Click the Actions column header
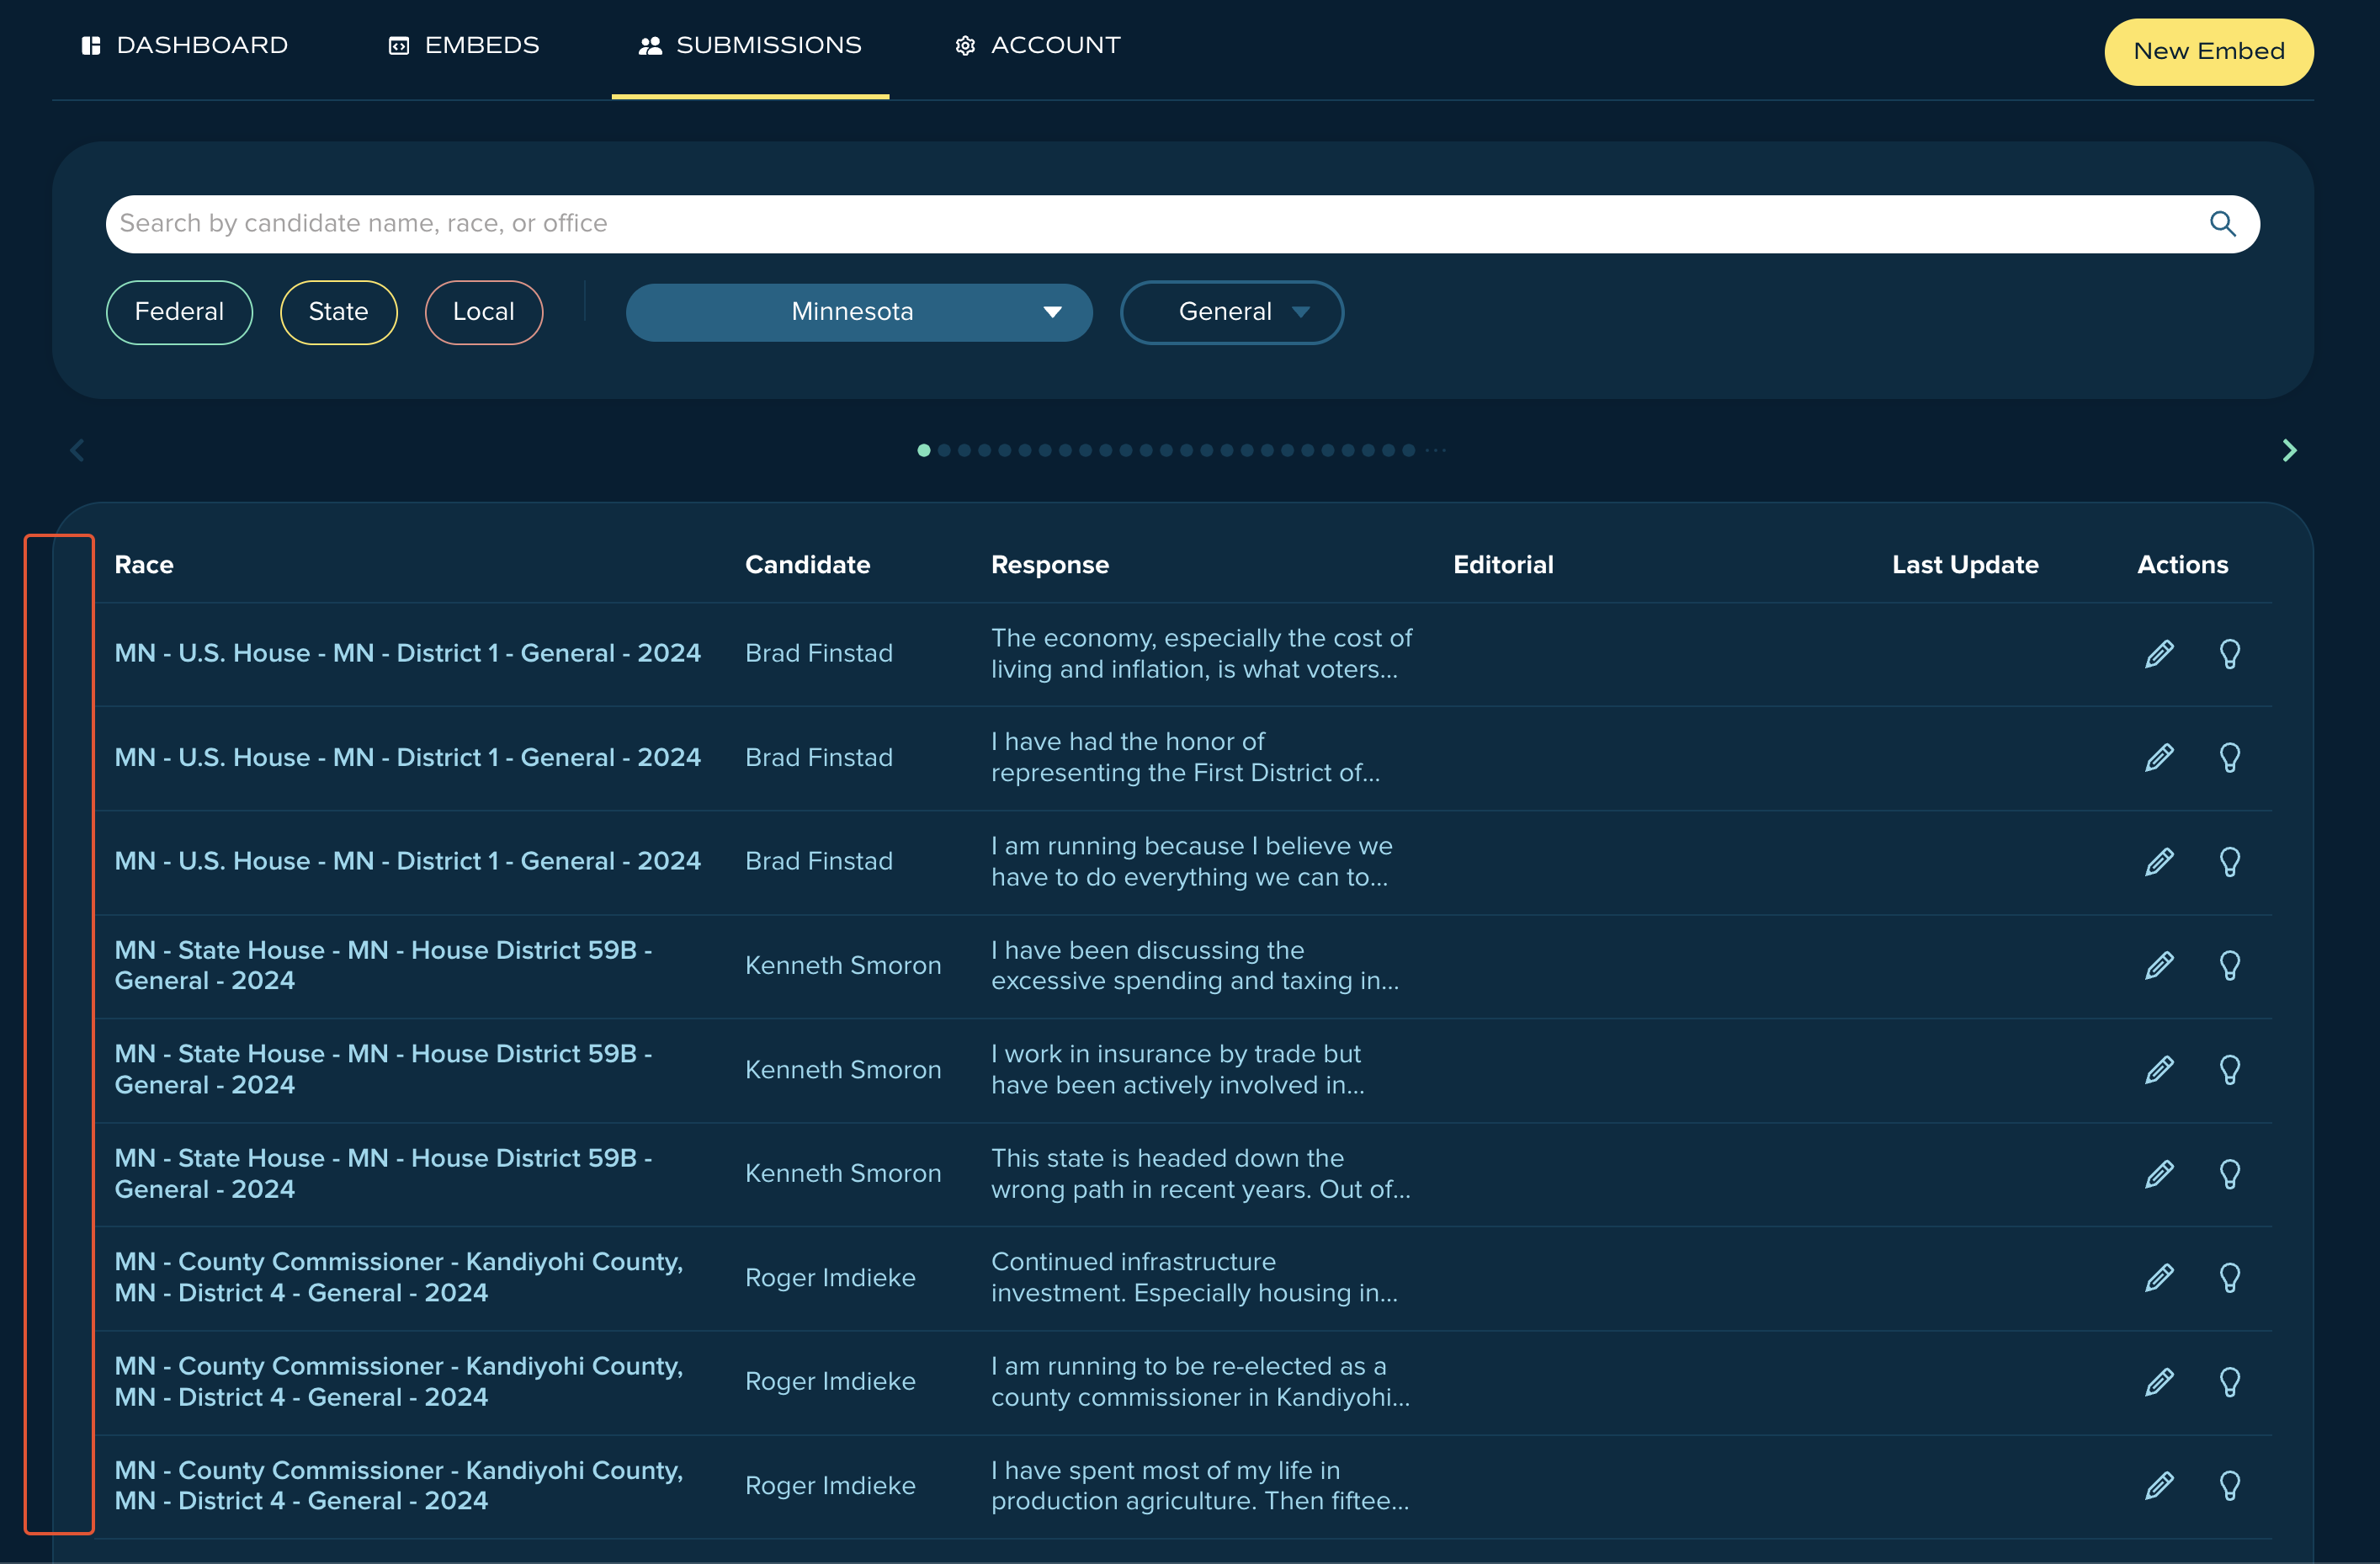This screenshot has width=2380, height=1564. pos(2183,565)
